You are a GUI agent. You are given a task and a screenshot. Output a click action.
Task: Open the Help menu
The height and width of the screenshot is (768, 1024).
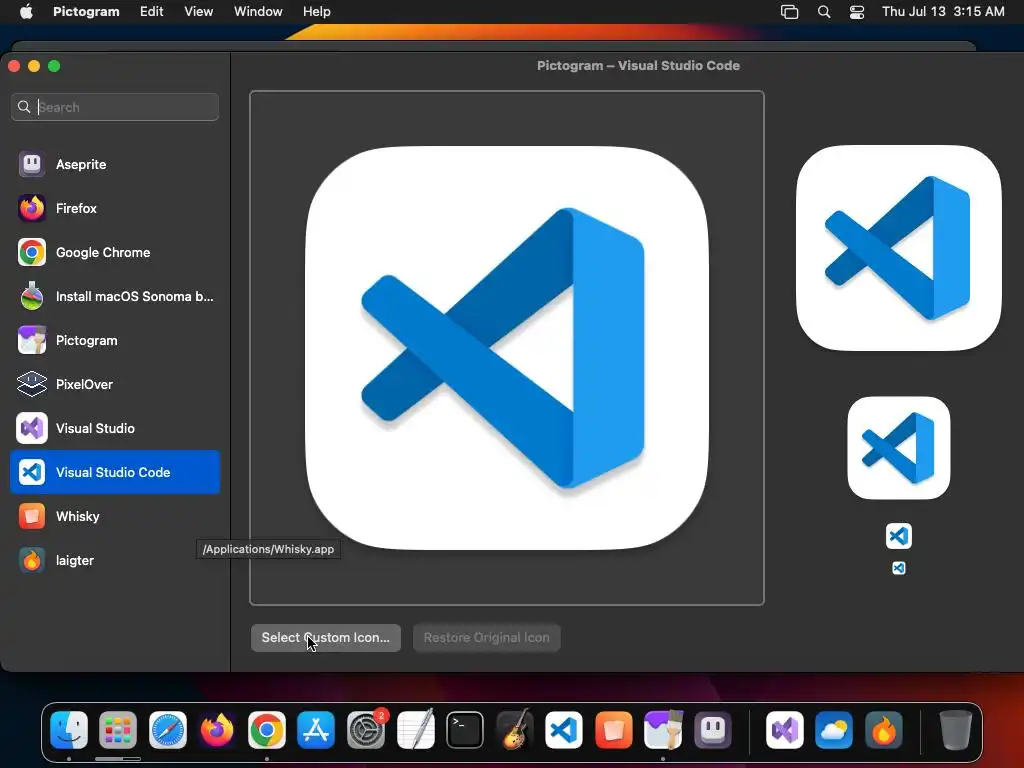pyautogui.click(x=317, y=11)
